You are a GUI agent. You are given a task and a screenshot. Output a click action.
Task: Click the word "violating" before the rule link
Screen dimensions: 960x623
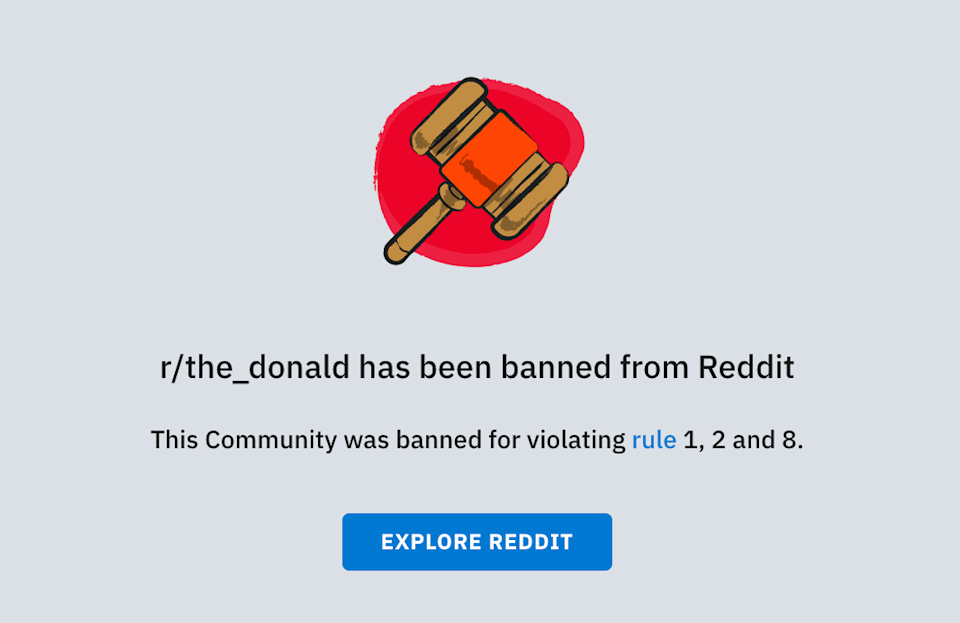[576, 440]
